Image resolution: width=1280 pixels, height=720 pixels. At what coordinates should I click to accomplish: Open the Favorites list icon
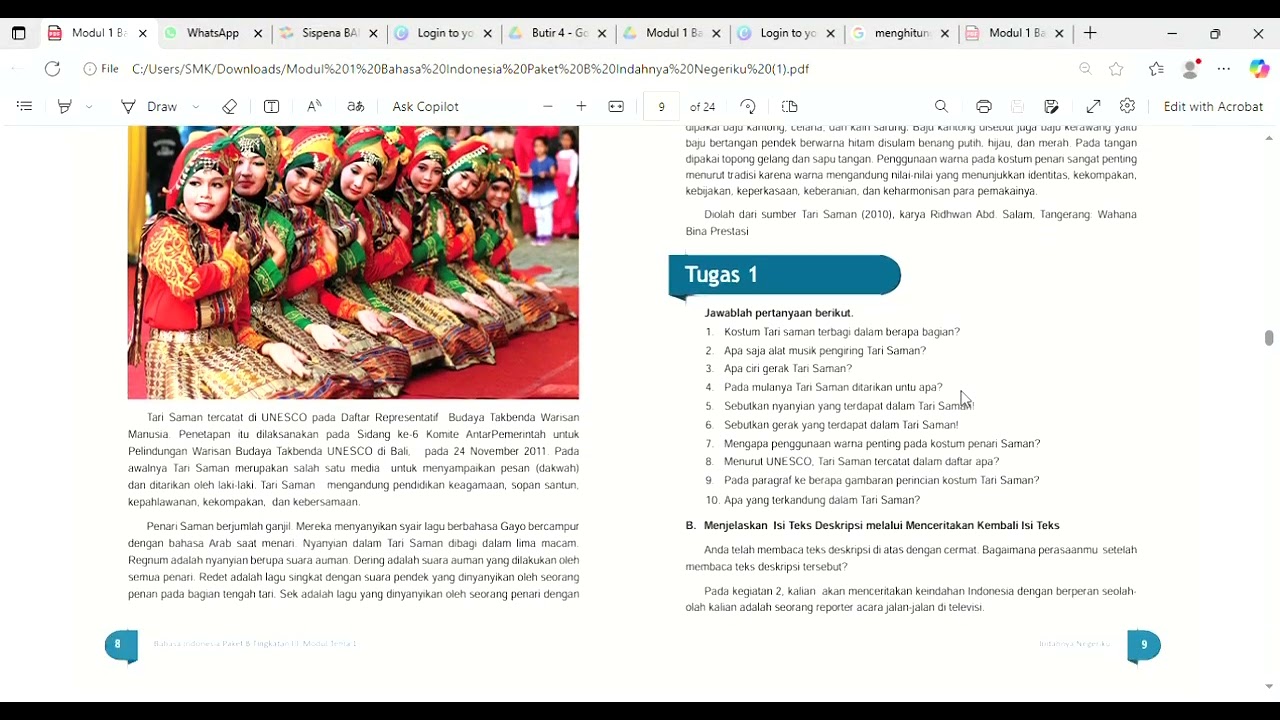click(x=1156, y=69)
